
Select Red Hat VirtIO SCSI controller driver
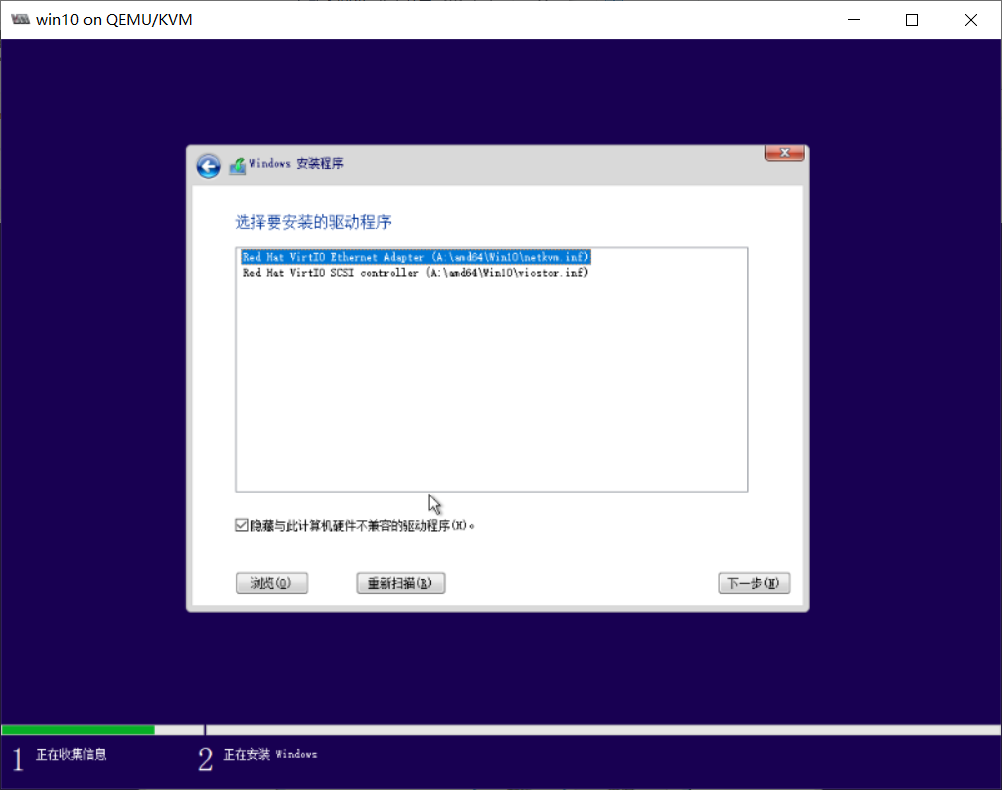pyautogui.click(x=415, y=273)
